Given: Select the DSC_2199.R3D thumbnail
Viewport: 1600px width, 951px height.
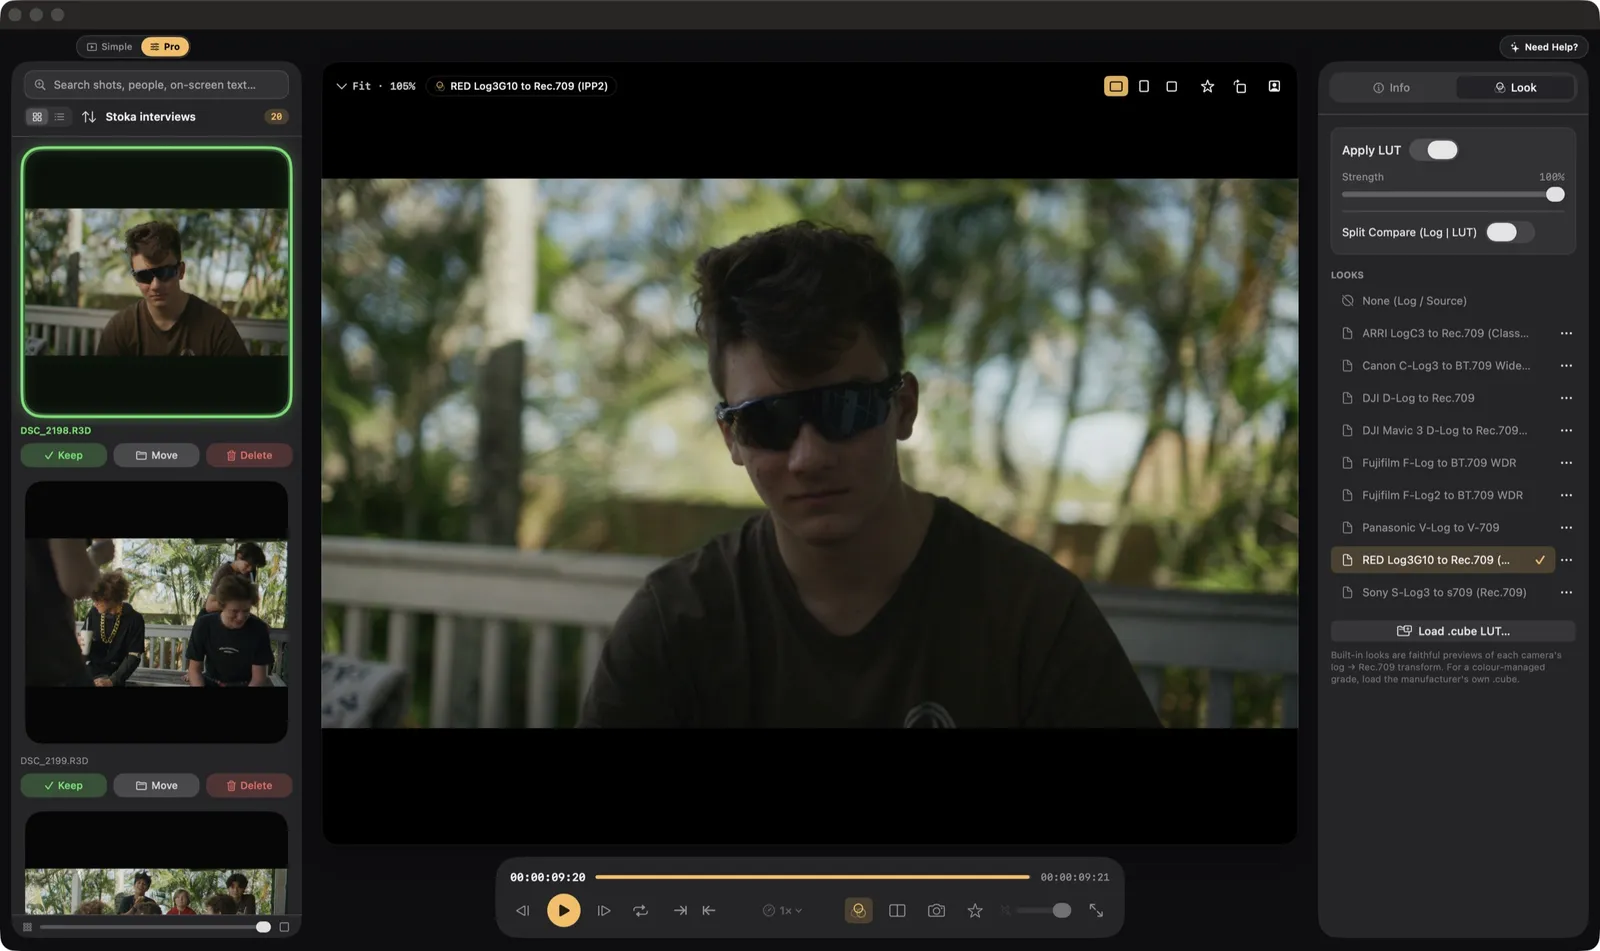Looking at the screenshot, I should coord(156,612).
